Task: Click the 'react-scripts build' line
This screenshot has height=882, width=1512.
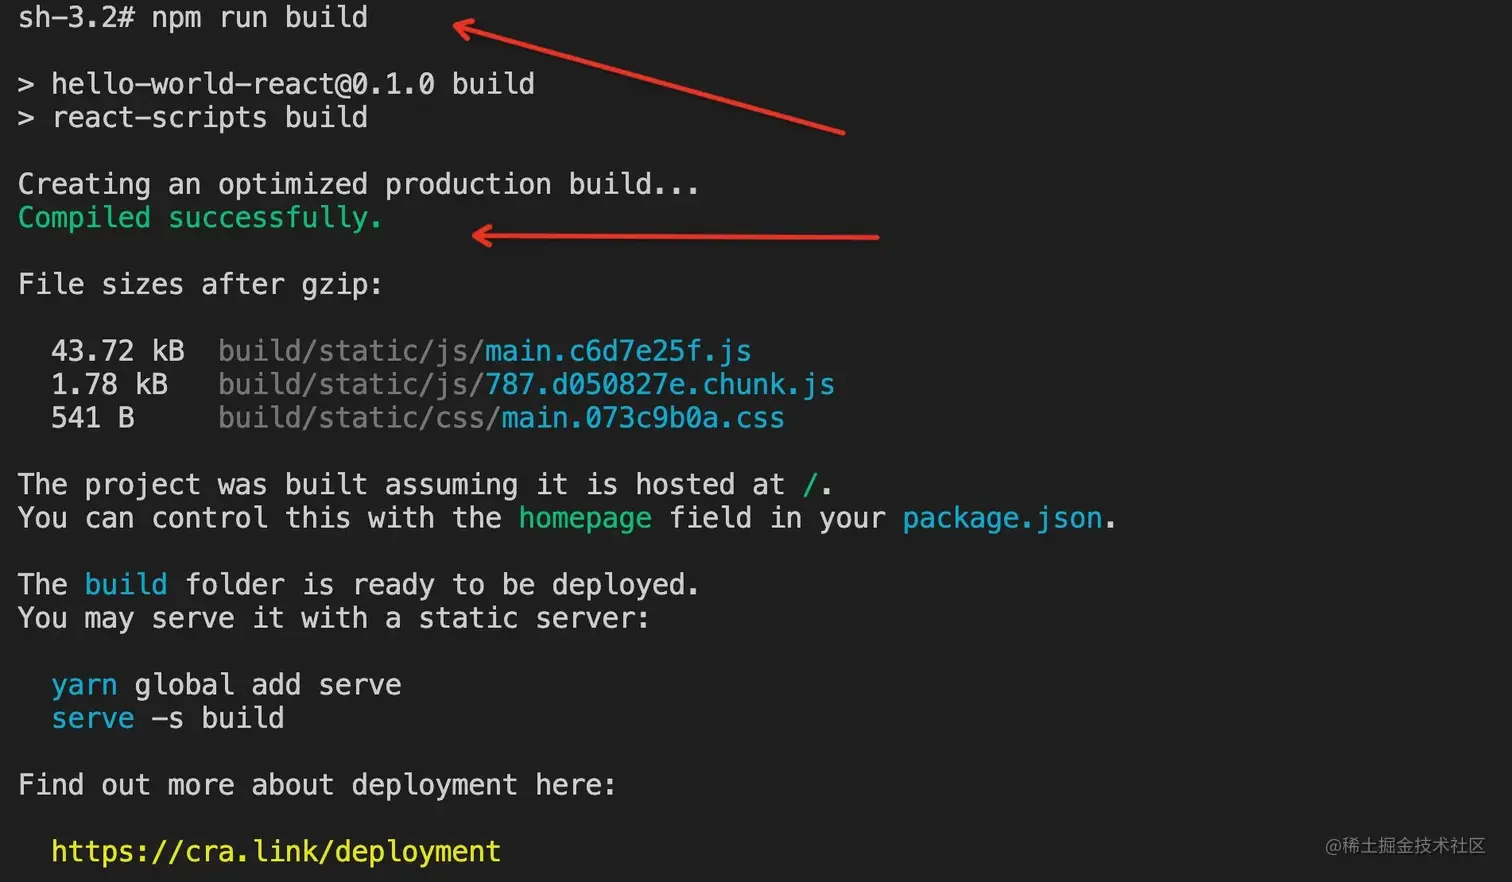Action: tap(193, 118)
